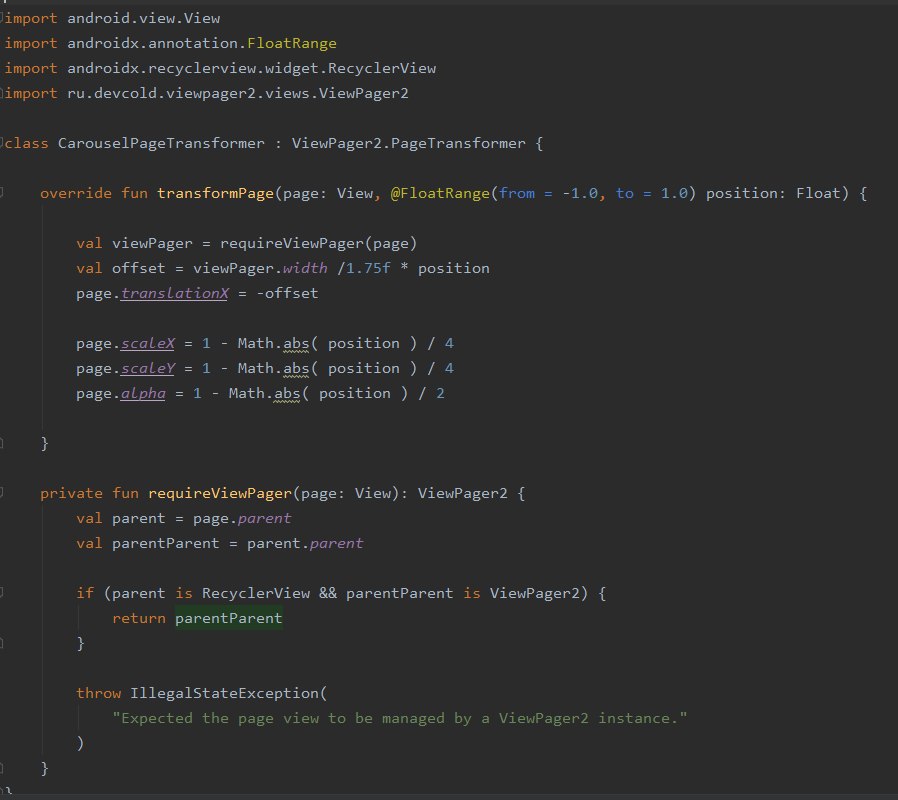The image size is (898, 800).
Task: Click the && operator
Action: pos(328,593)
